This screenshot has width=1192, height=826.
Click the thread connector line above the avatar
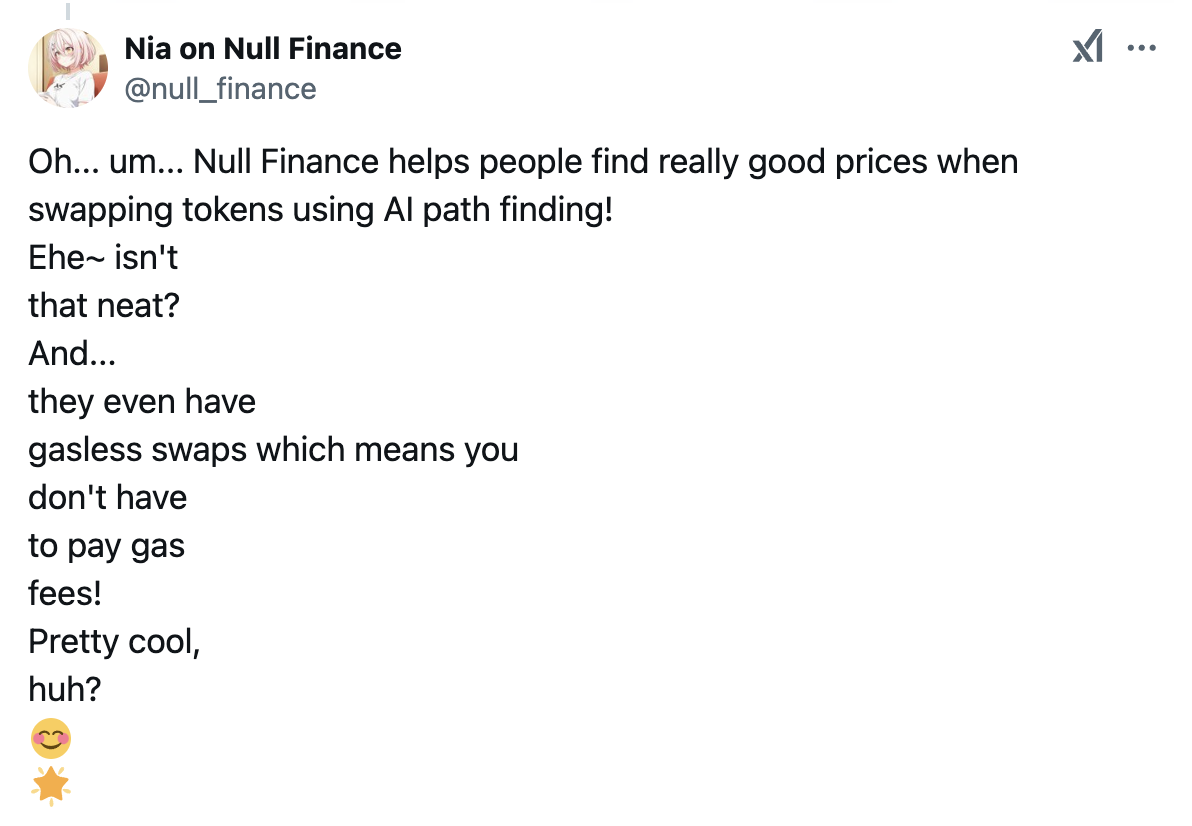[68, 11]
